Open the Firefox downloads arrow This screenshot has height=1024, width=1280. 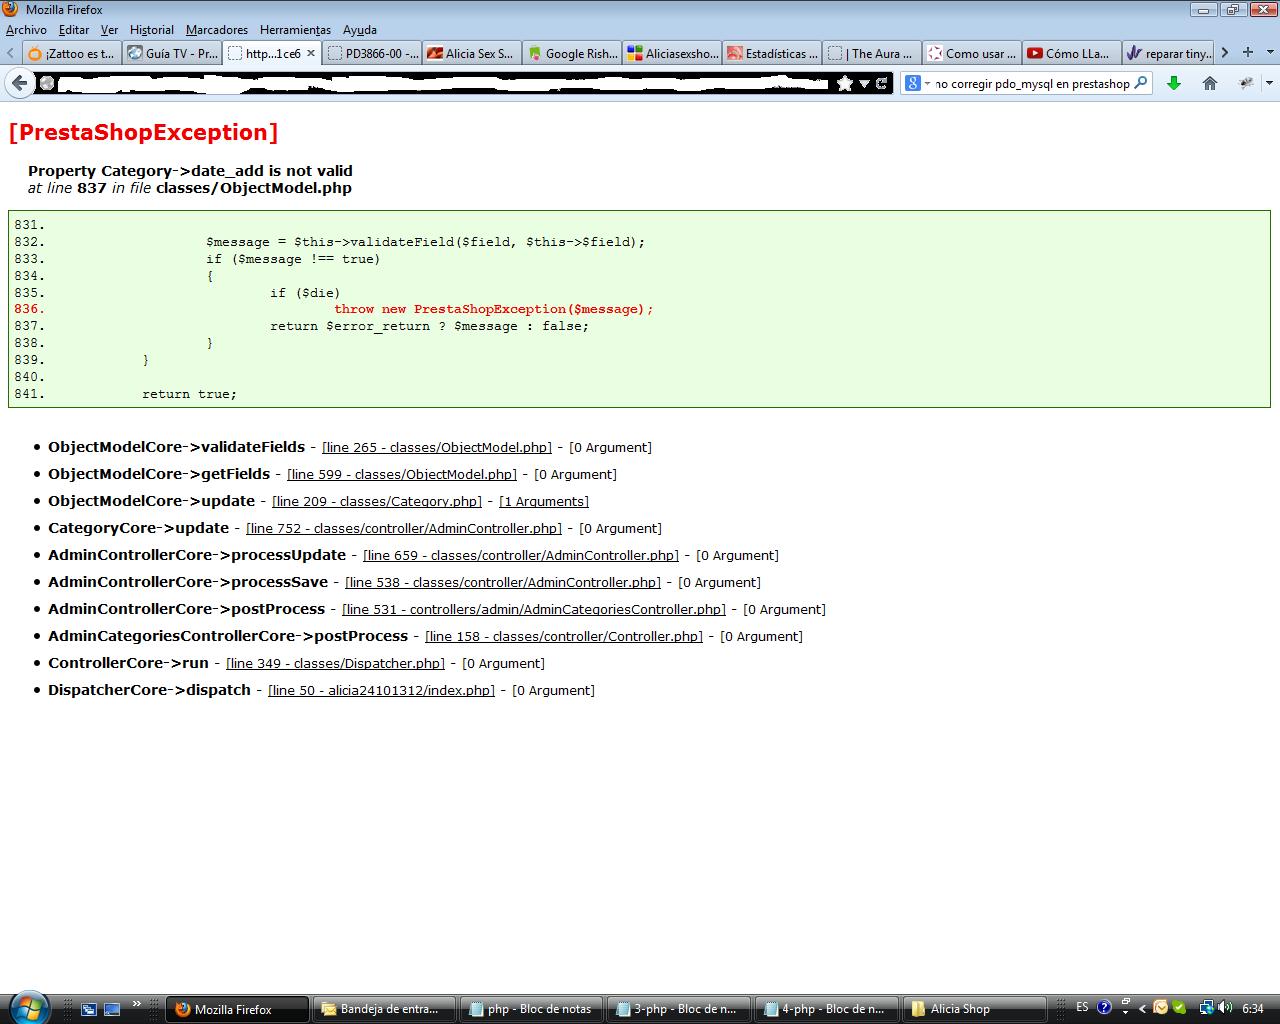[1174, 83]
